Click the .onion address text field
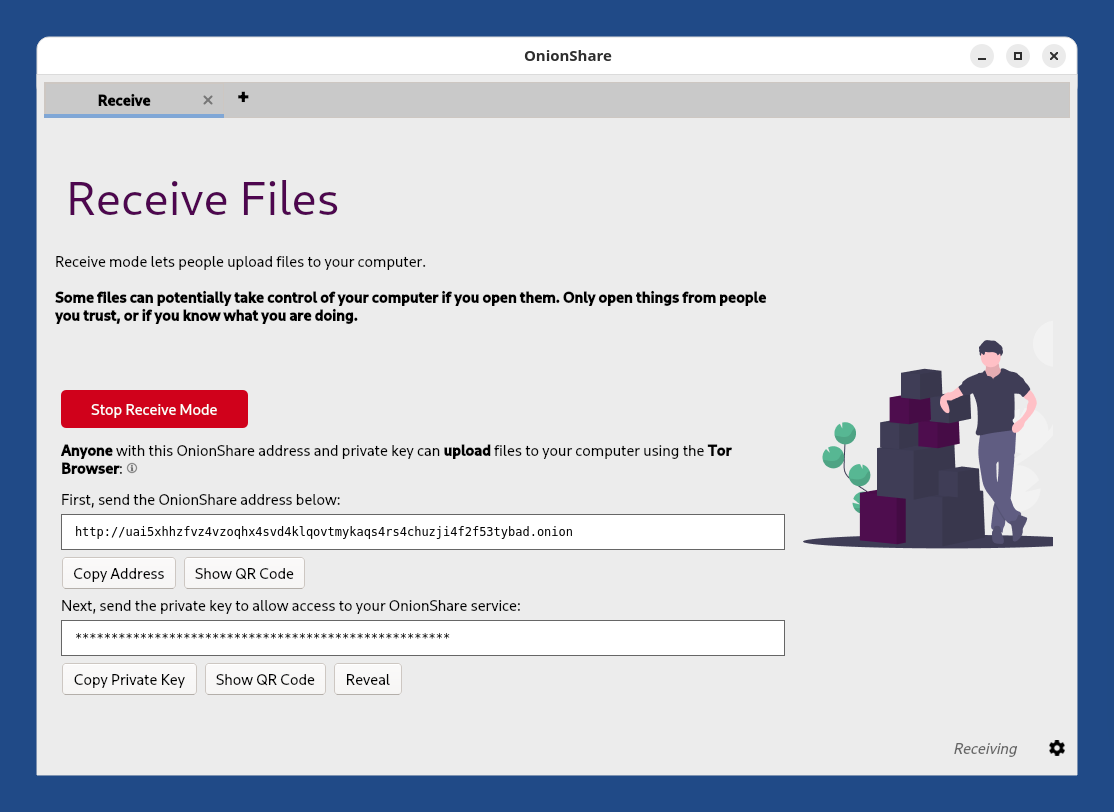1114x812 pixels. 423,532
